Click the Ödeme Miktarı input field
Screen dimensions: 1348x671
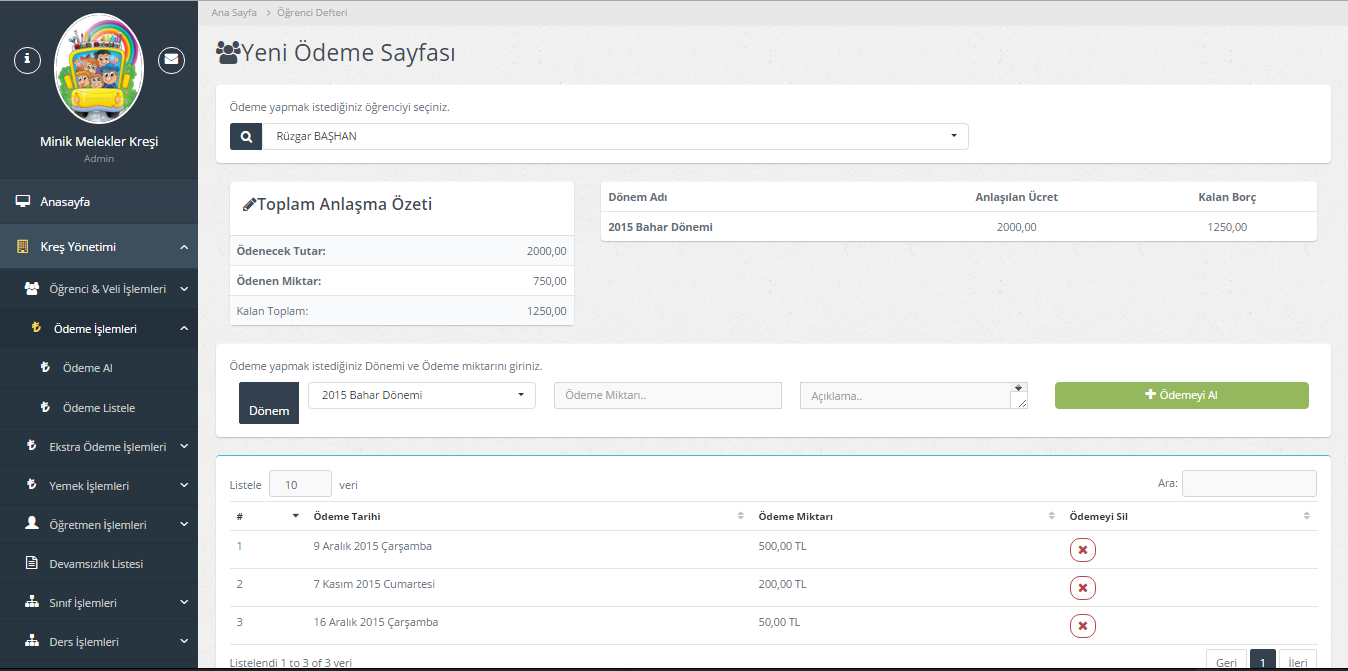667,395
